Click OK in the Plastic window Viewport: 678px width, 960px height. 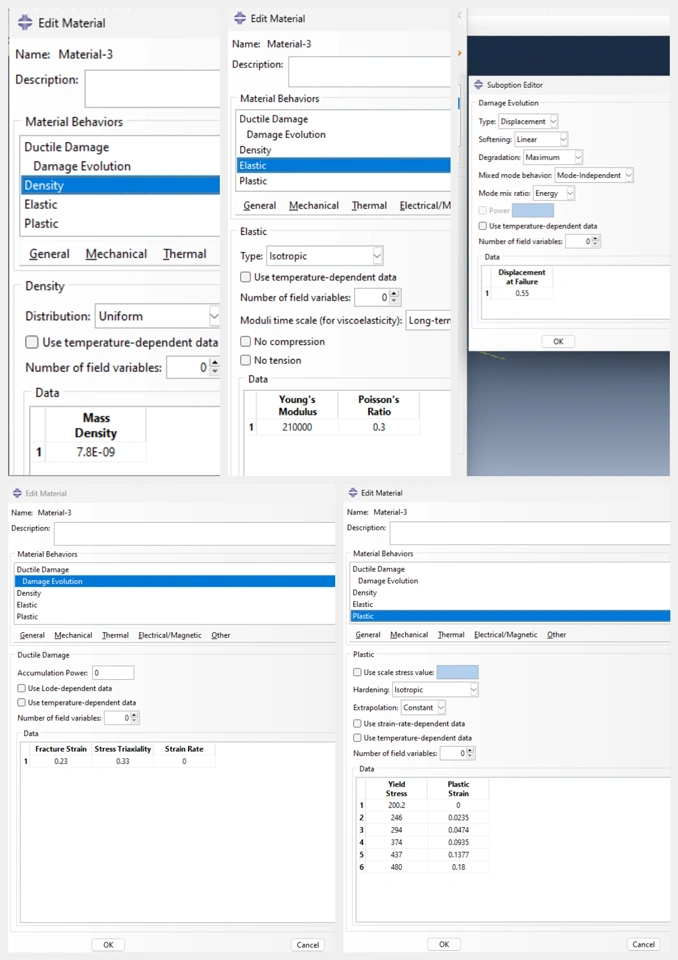coord(444,944)
